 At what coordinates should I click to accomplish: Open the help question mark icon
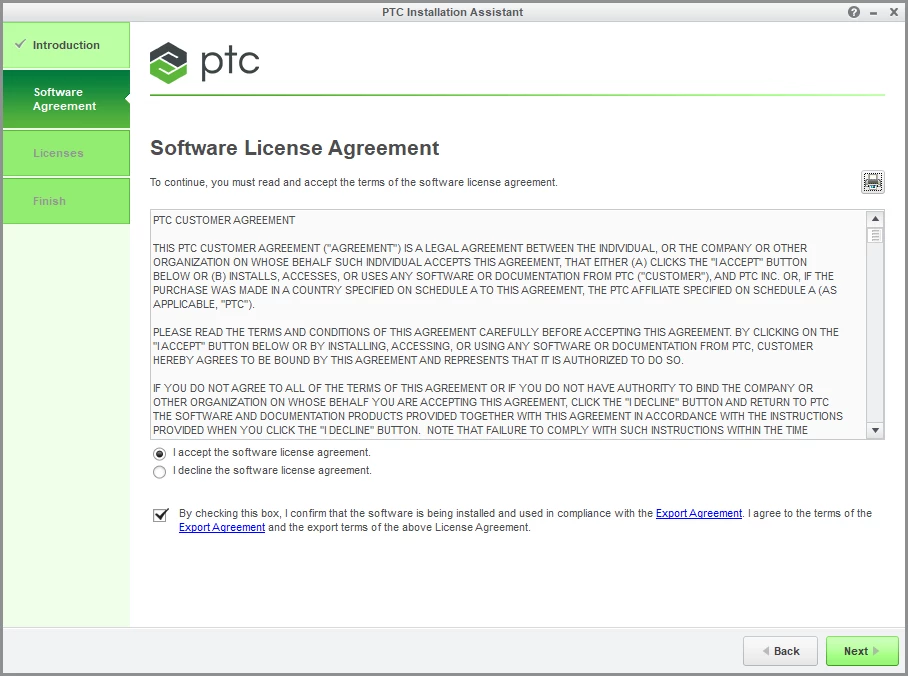tap(854, 12)
